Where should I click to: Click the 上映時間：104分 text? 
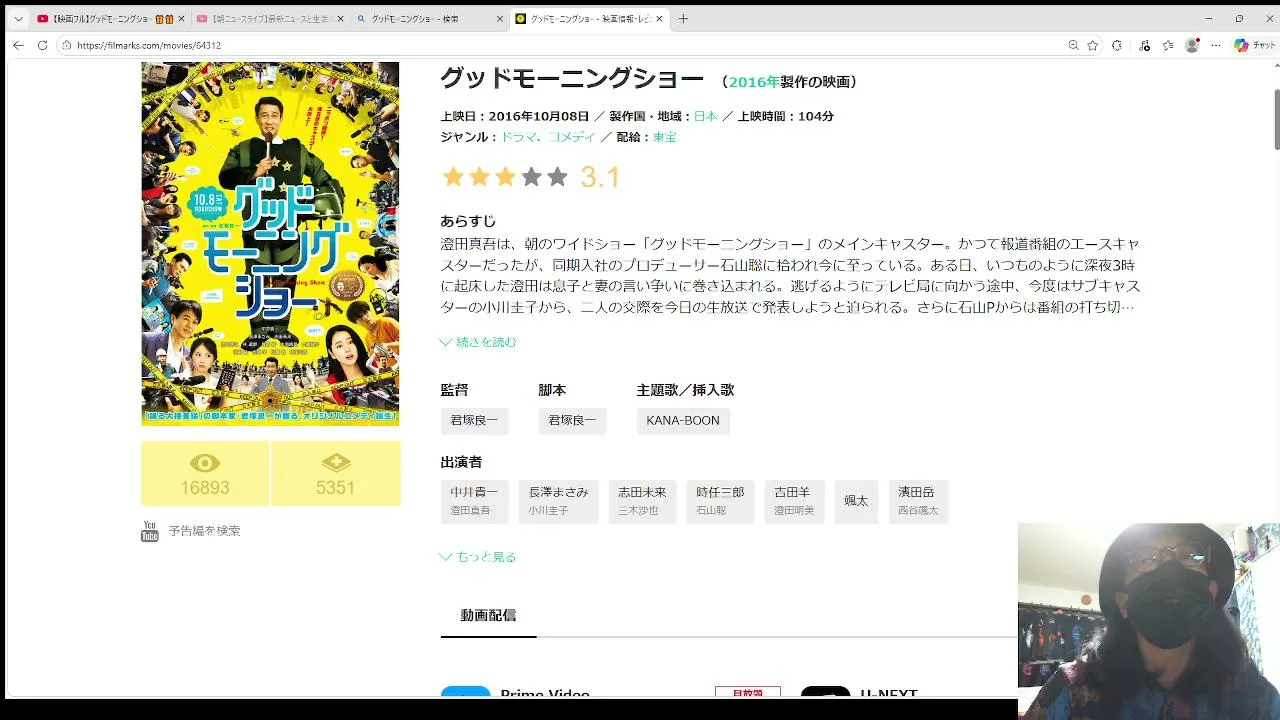pos(785,116)
